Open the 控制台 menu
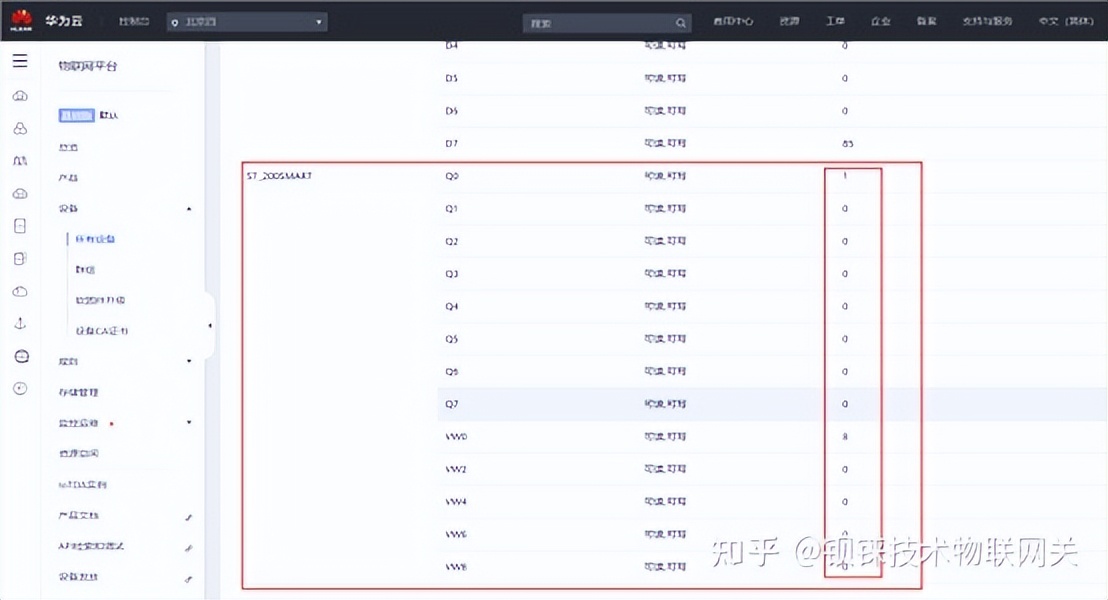This screenshot has height=600, width=1108. pyautogui.click(x=132, y=20)
